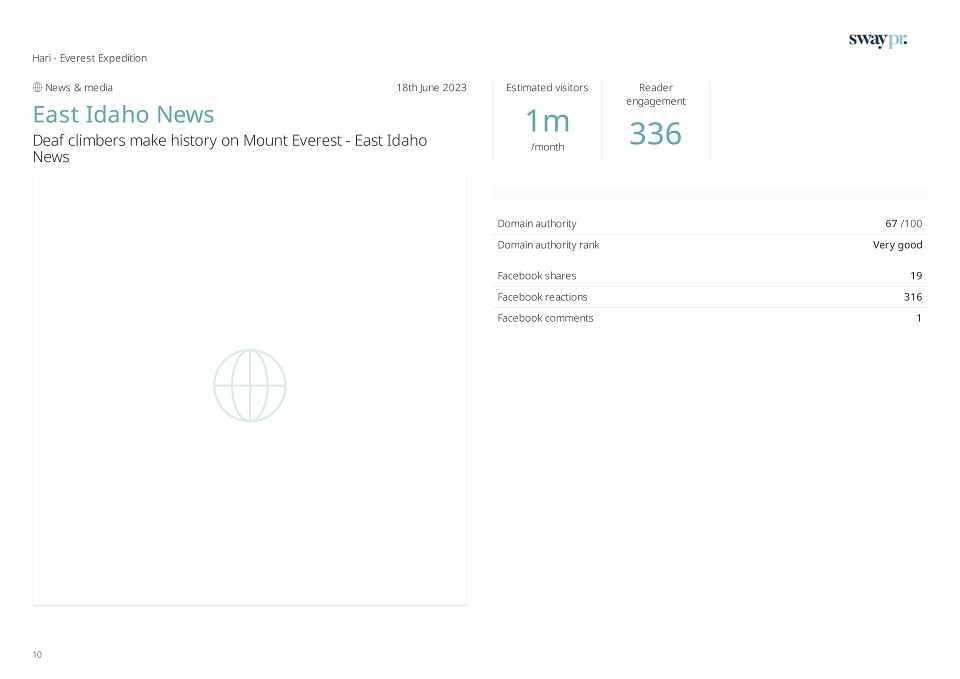960x679 pixels.
Task: Click the swaypr logo
Action: 877,40
